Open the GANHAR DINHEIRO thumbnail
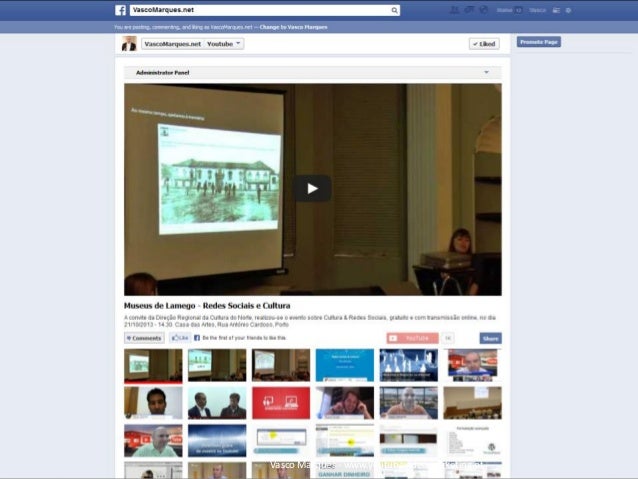The width and height of the screenshot is (638, 479). (x=345, y=470)
